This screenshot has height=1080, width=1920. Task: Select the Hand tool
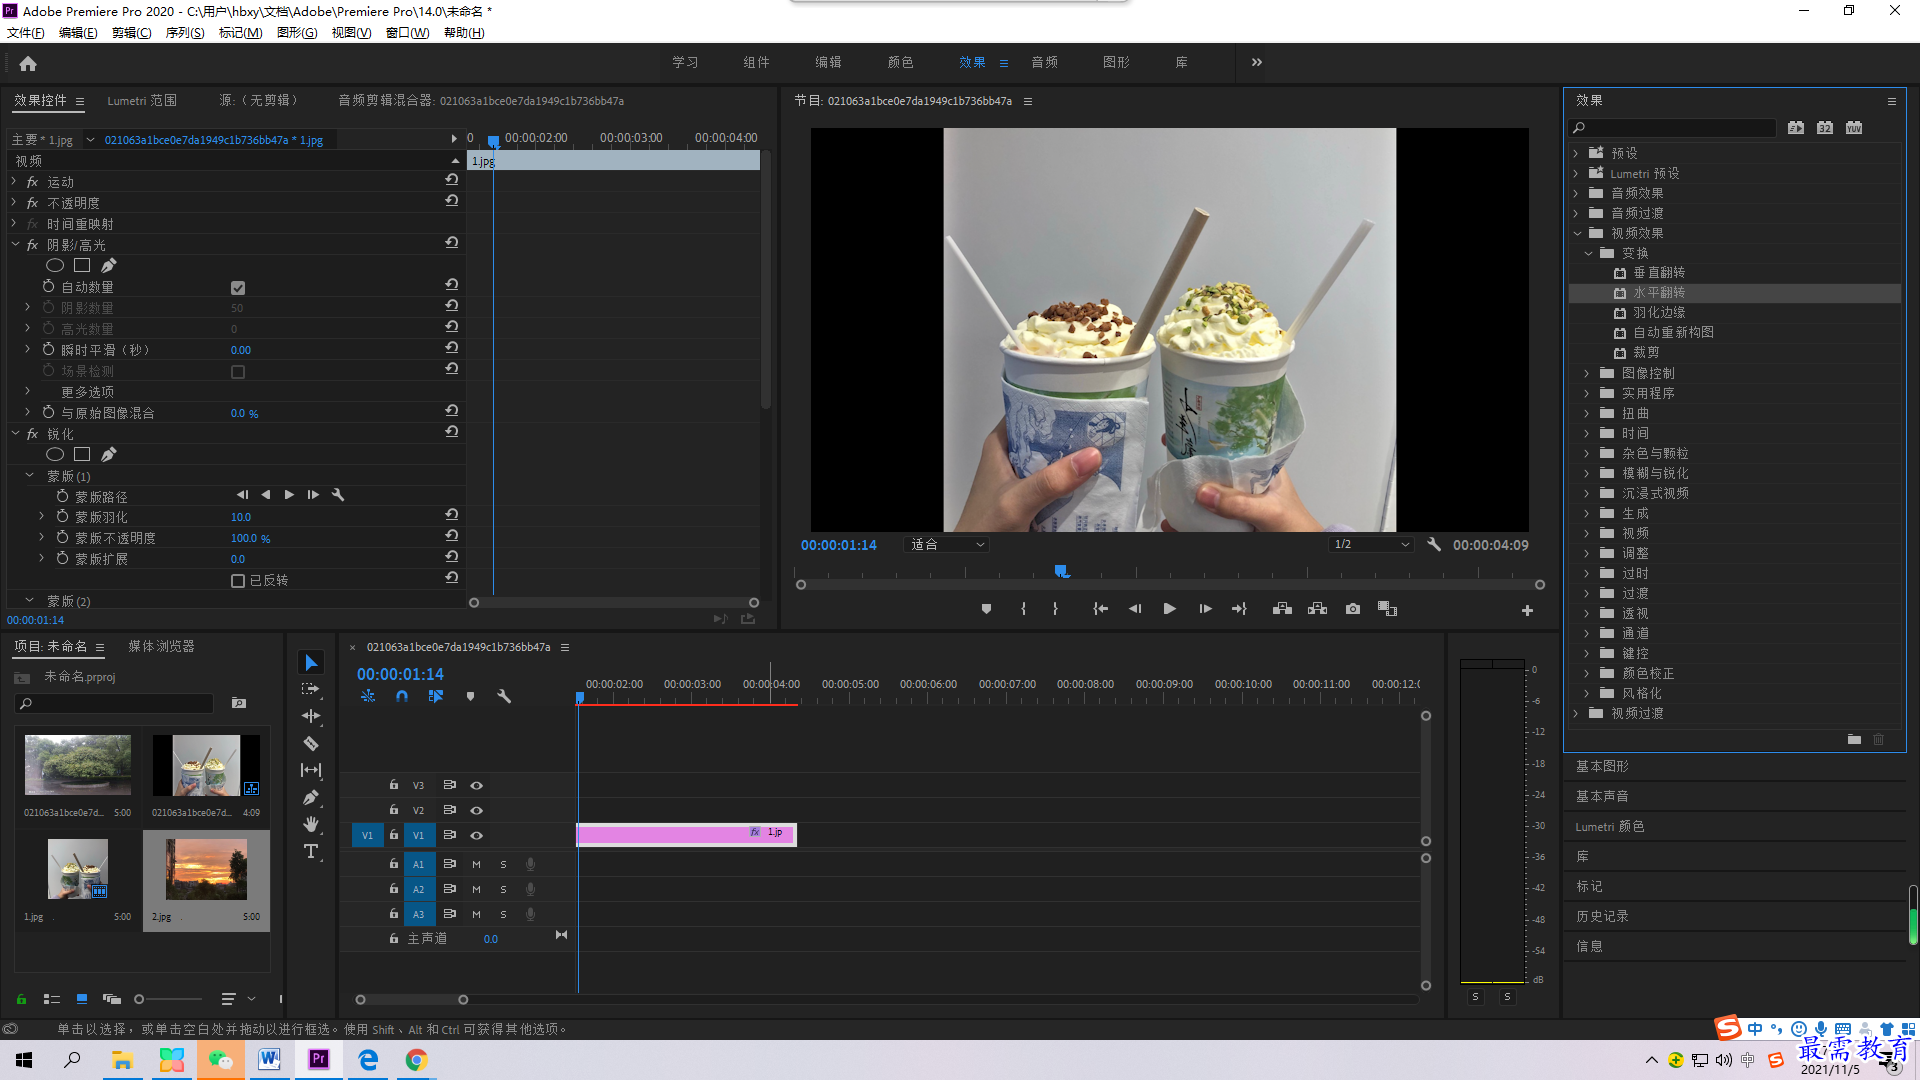click(311, 824)
